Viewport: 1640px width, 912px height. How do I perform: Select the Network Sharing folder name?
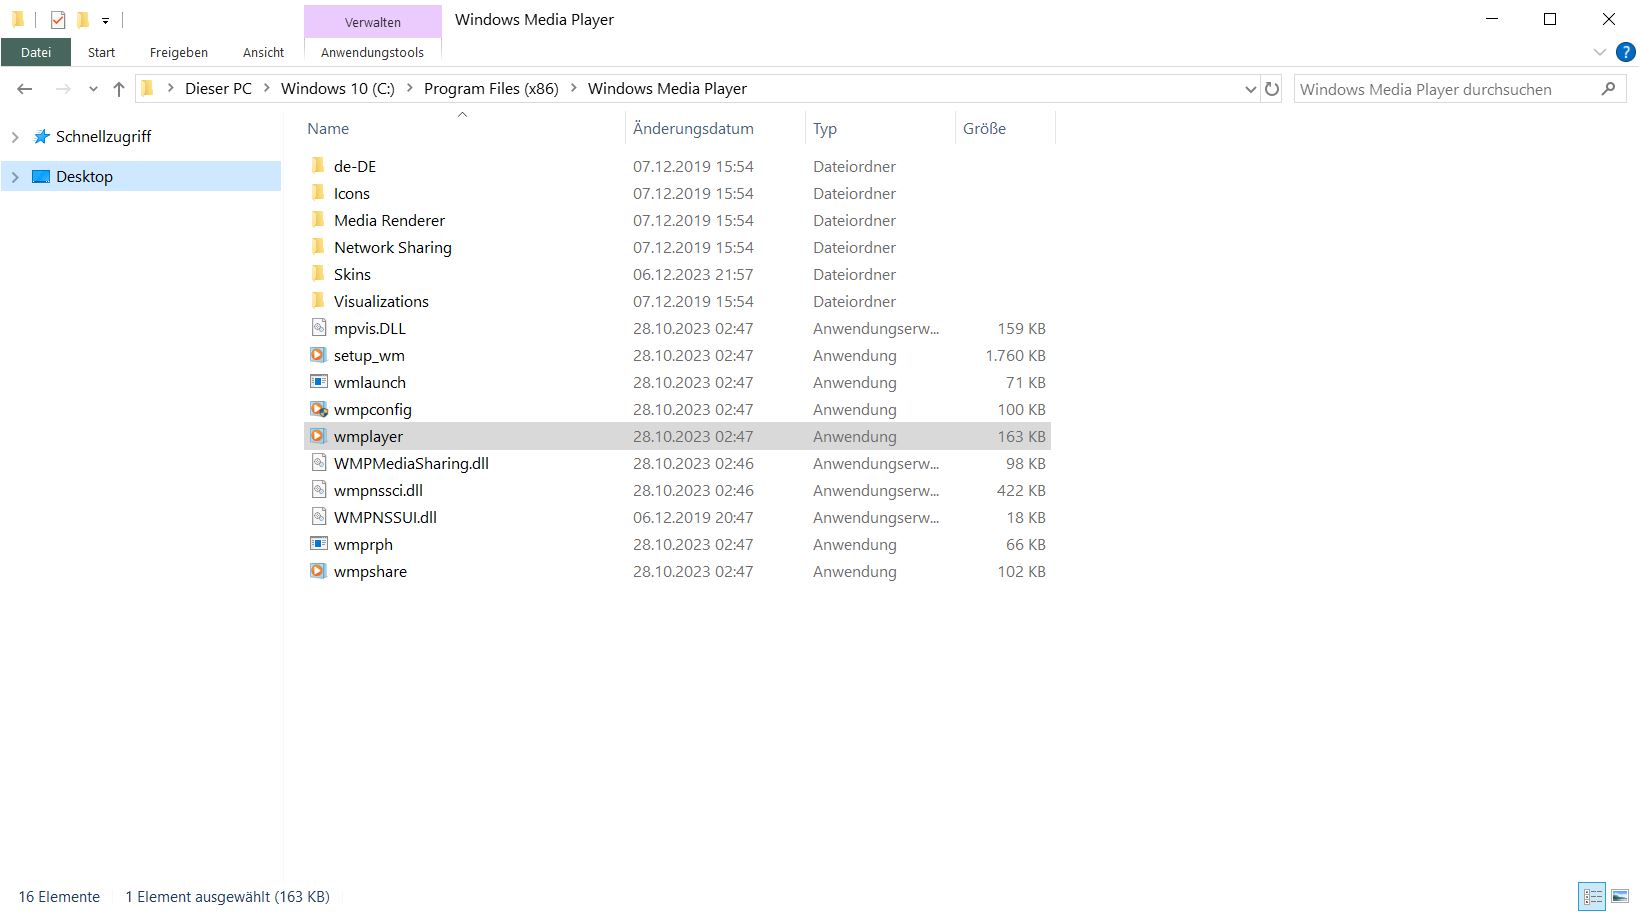393,248
